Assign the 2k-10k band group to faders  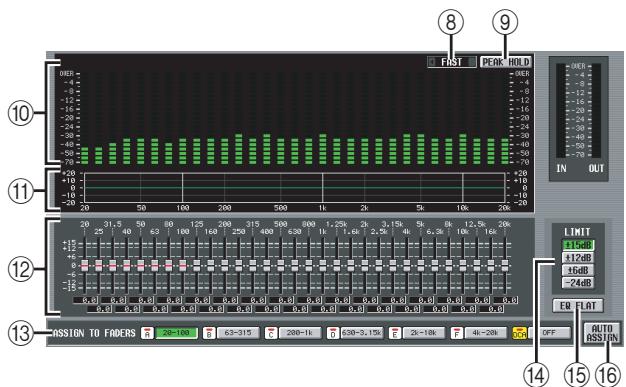click(424, 333)
